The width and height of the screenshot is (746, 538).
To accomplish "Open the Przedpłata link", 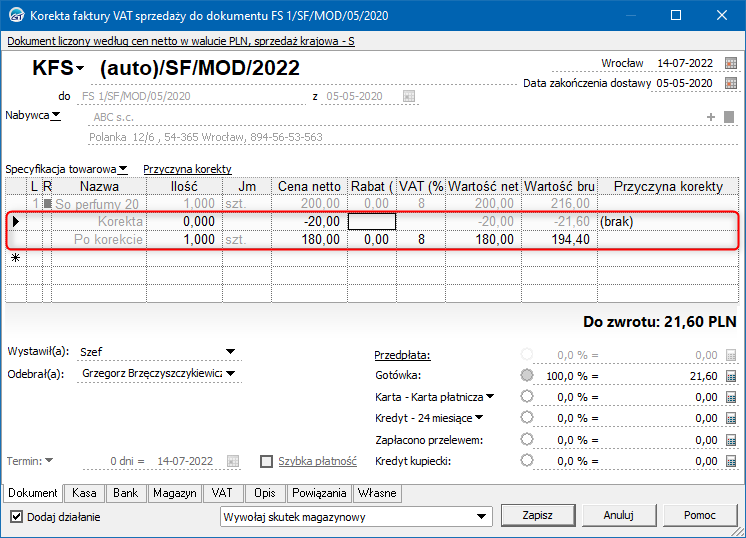I will tap(402, 355).
